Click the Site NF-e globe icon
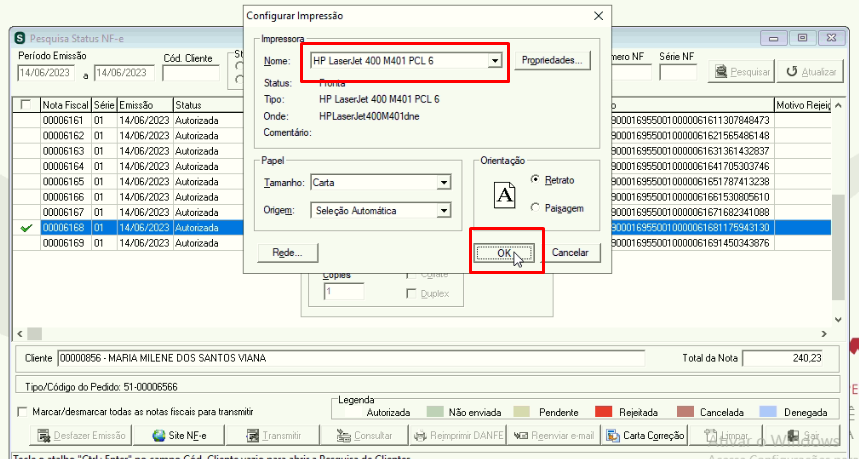 (159, 435)
